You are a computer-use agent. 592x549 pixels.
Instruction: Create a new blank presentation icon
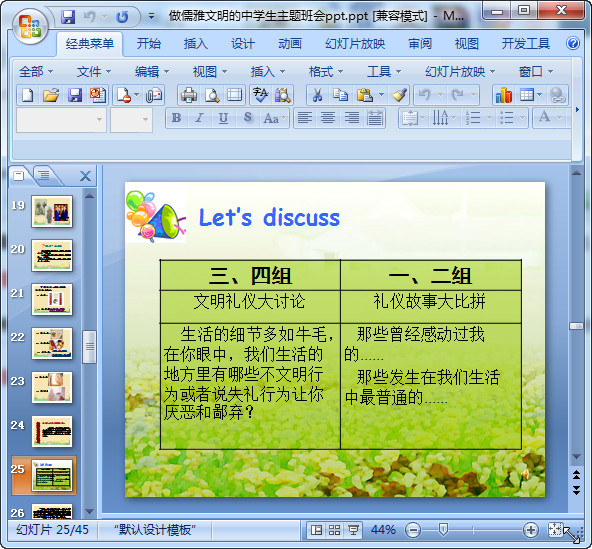point(28,95)
